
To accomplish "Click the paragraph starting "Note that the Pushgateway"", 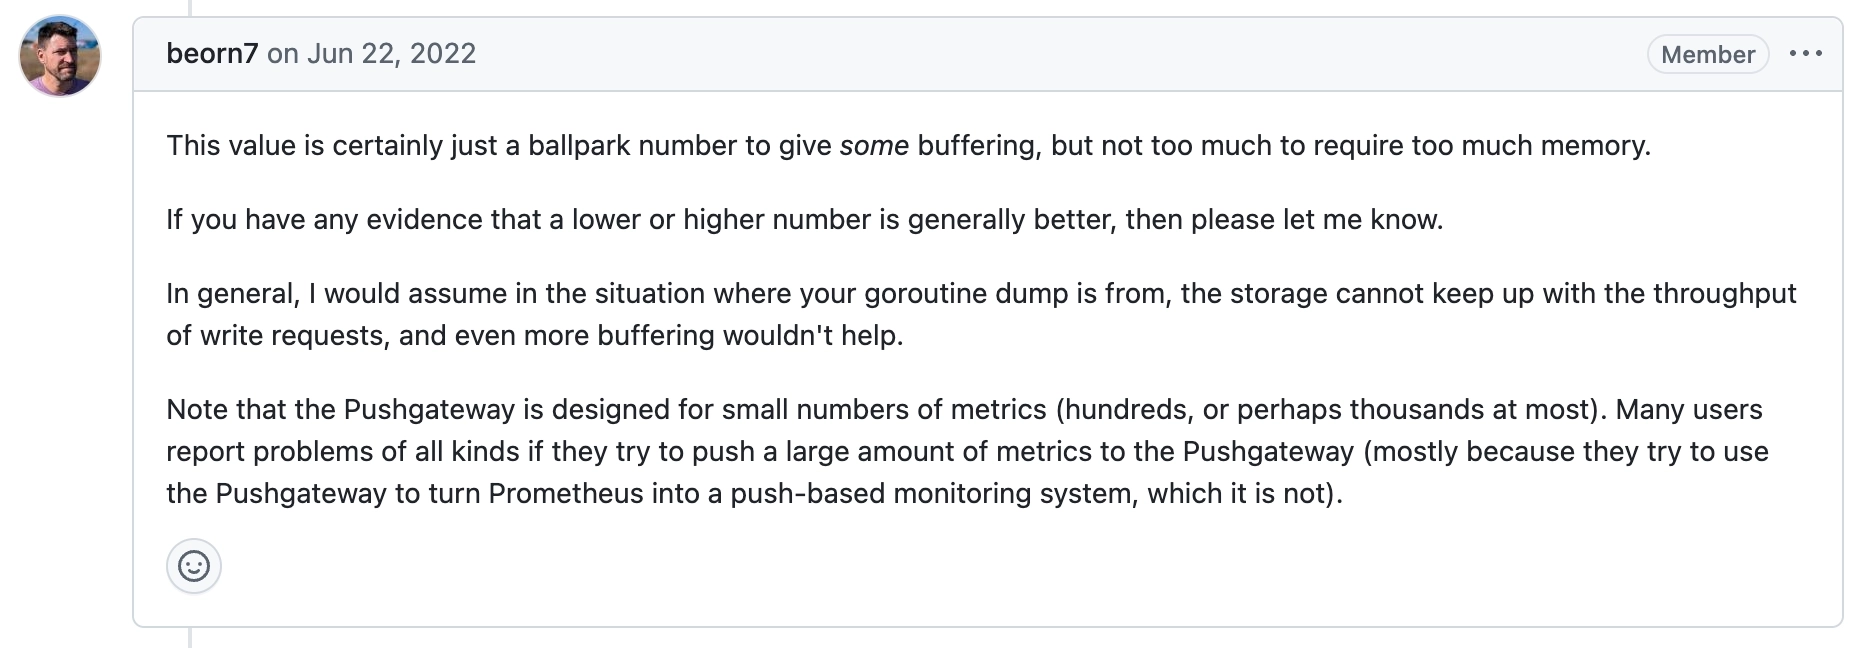I will click(x=967, y=451).
